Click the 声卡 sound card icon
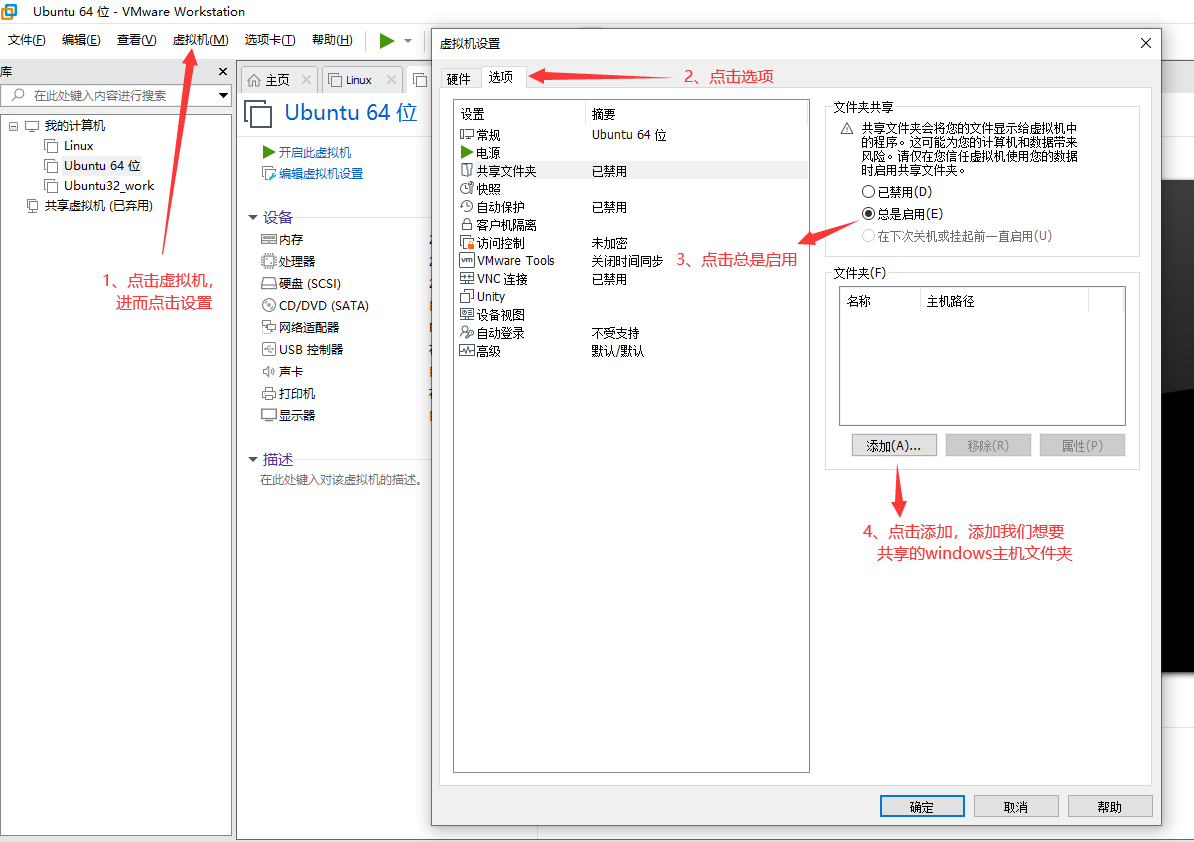 click(x=268, y=371)
